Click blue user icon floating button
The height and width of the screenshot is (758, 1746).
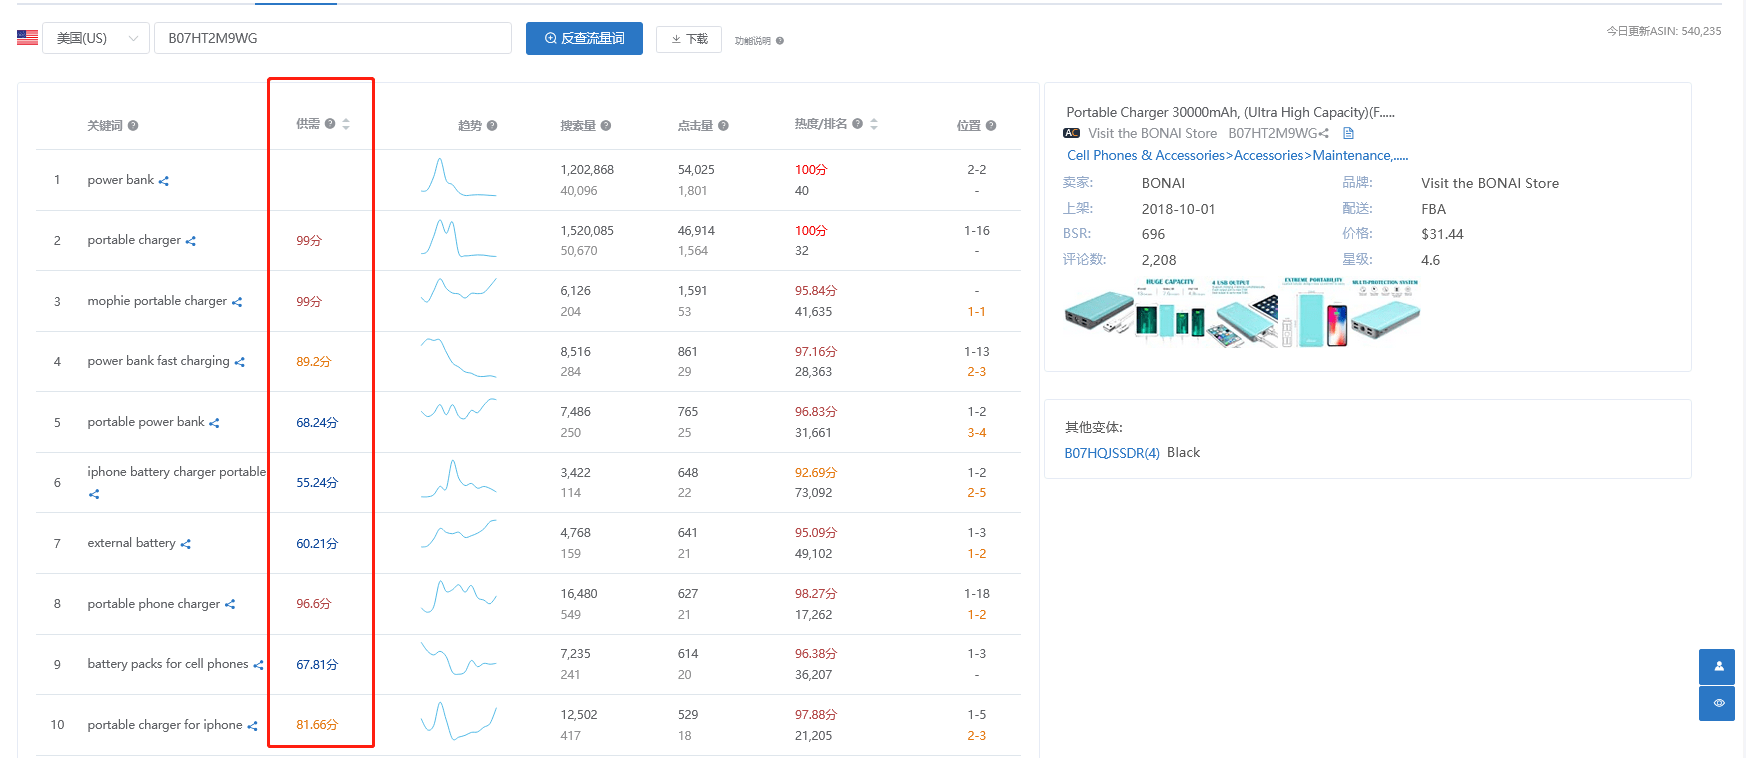click(x=1717, y=666)
